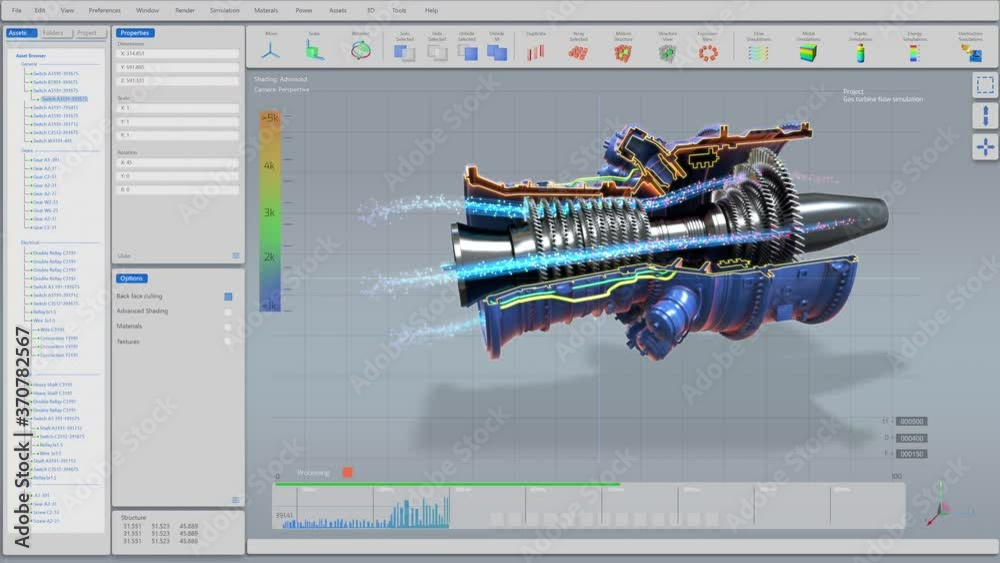The image size is (1000, 563).
Task: Enable Materials checkbox in Options
Action: [228, 326]
